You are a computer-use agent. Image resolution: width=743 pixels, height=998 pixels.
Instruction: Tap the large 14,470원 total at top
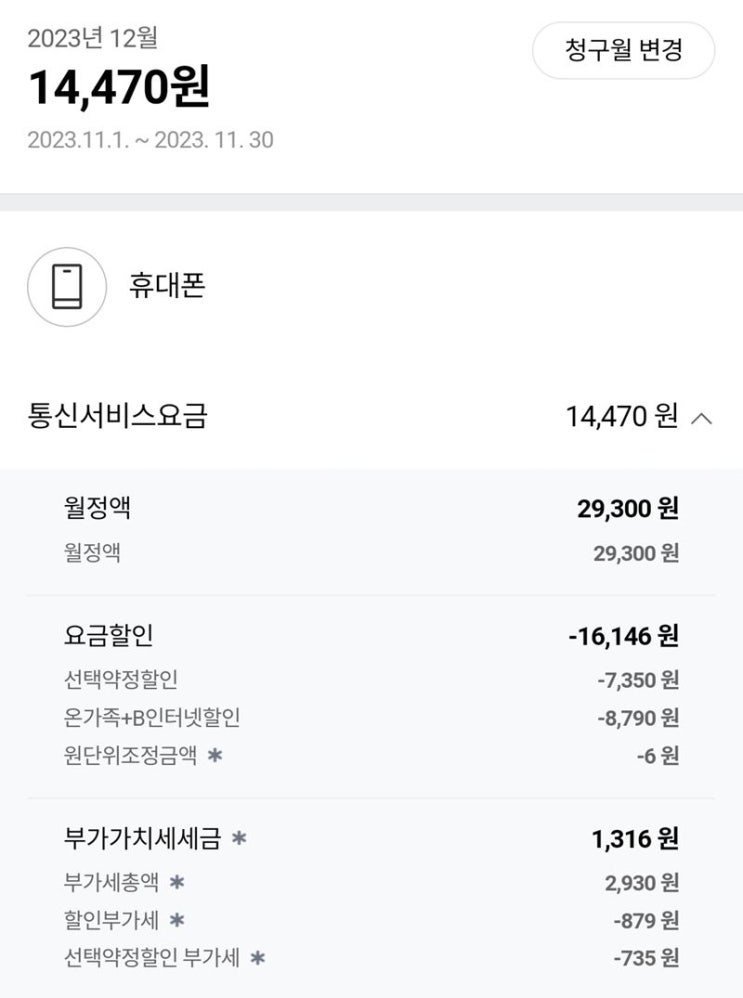pyautogui.click(x=119, y=88)
